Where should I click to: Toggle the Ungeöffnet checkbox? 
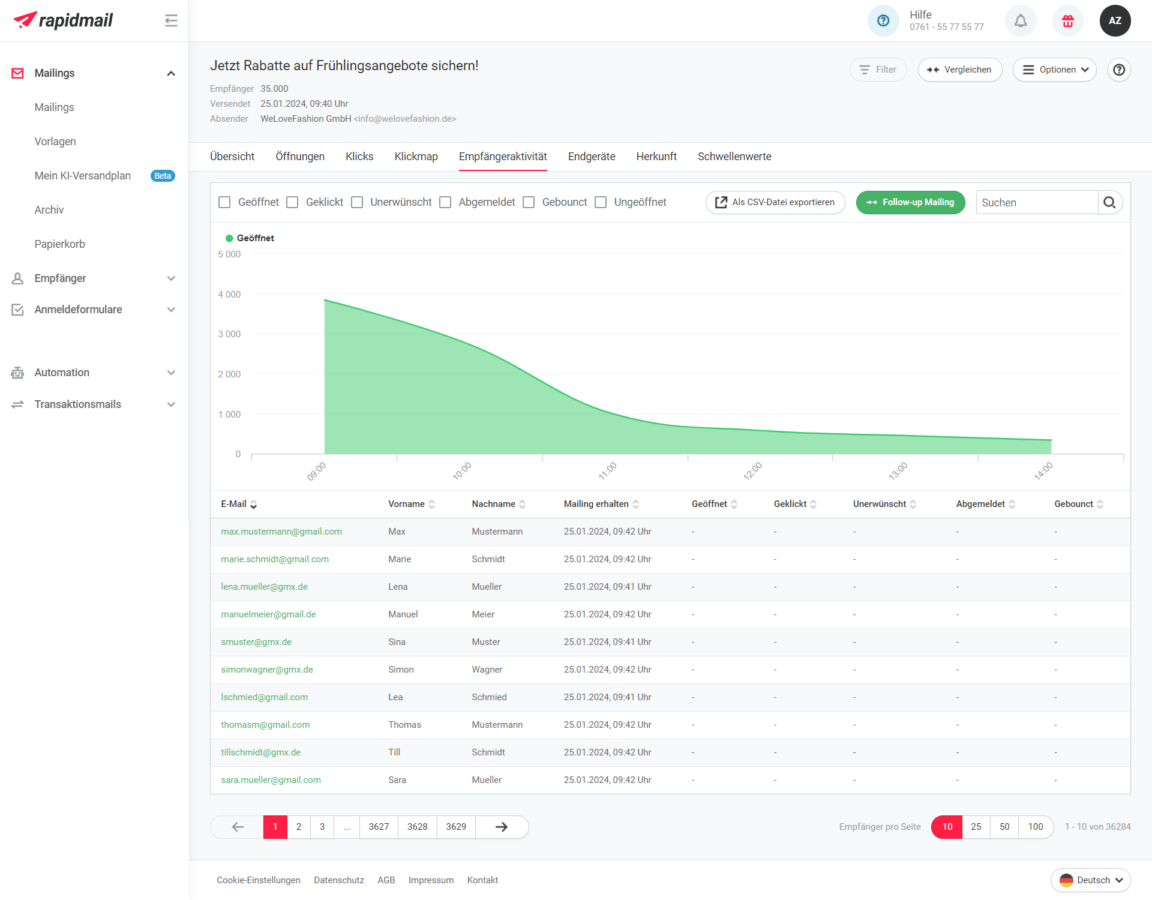(601, 202)
